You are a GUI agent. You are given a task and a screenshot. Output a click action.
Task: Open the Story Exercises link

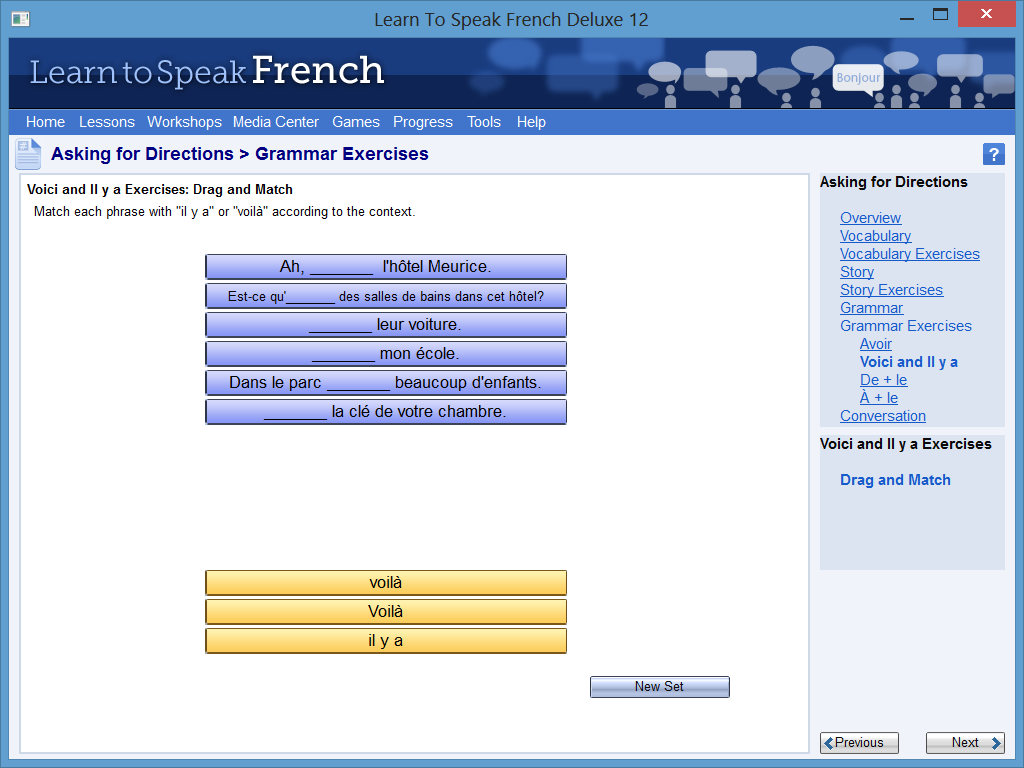click(x=891, y=290)
